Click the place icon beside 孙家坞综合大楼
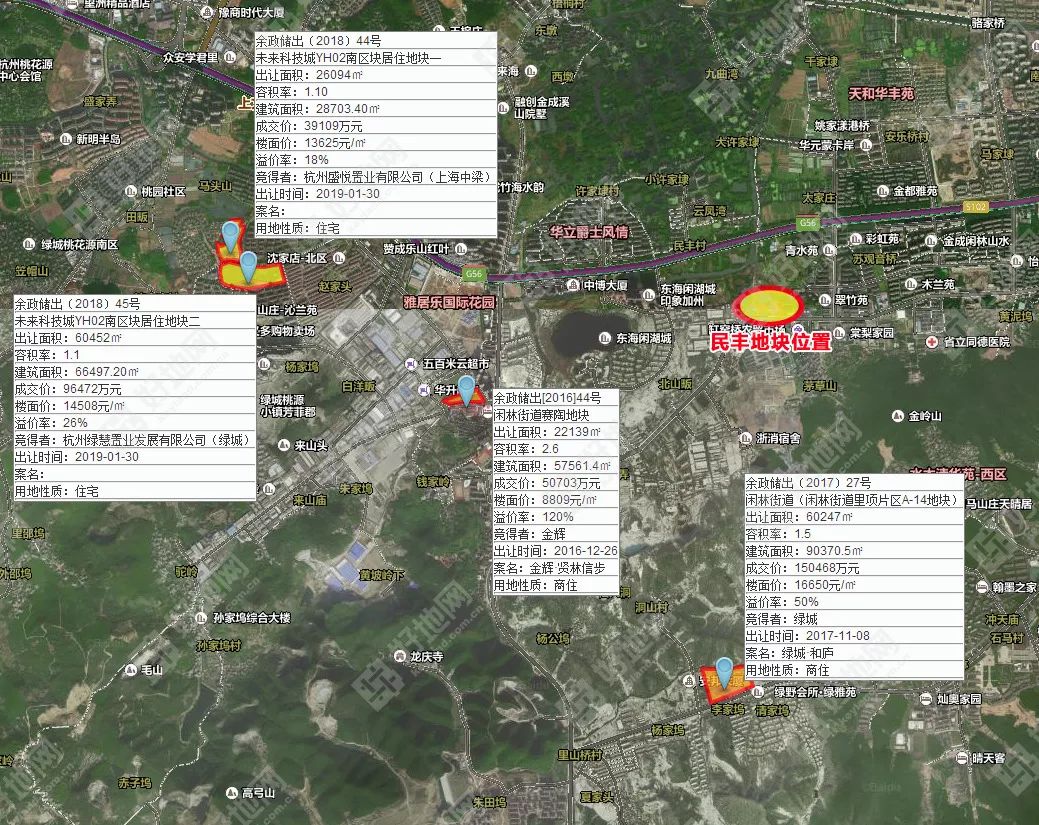 pyautogui.click(x=201, y=618)
